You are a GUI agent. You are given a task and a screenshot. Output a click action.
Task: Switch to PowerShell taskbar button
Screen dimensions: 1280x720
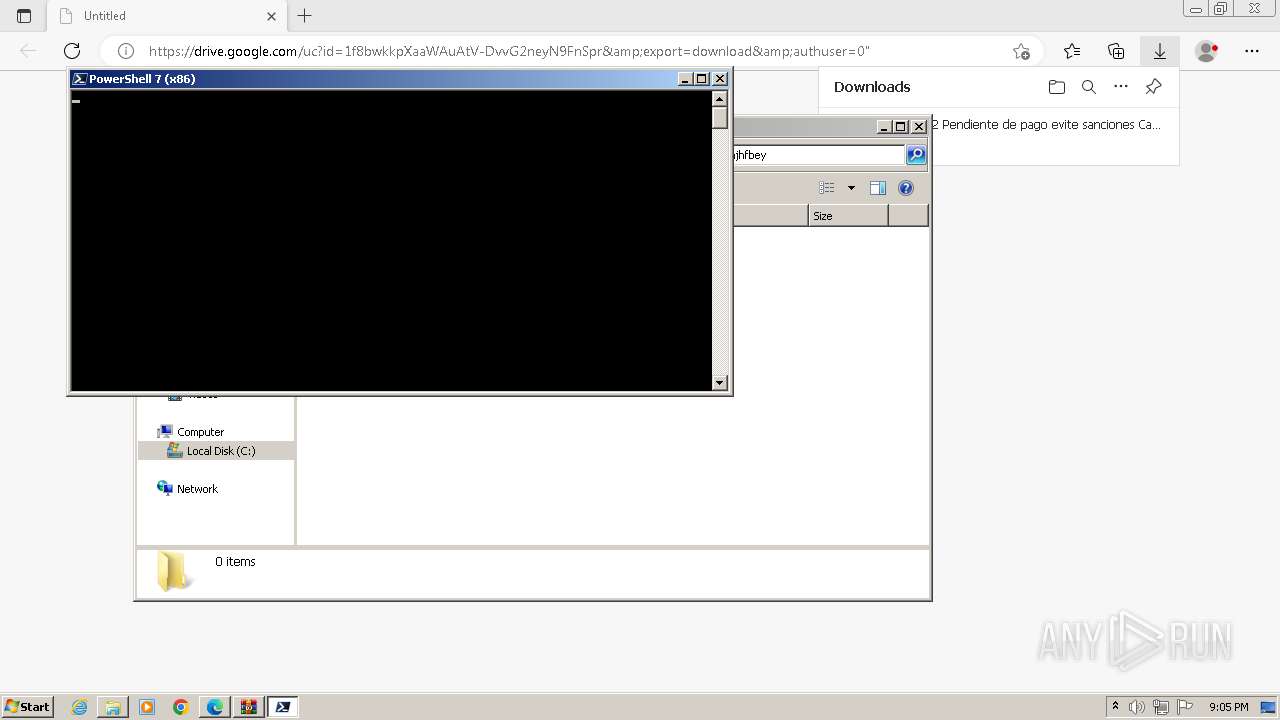[x=282, y=707]
